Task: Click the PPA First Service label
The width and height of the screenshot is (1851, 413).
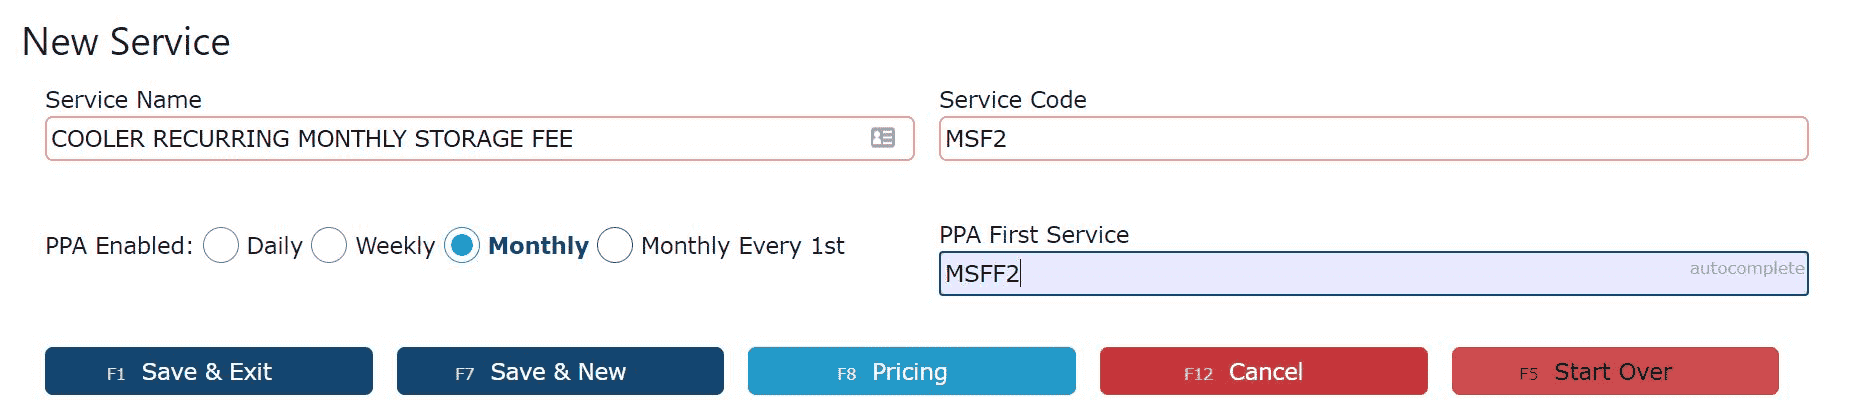Action: point(1034,235)
